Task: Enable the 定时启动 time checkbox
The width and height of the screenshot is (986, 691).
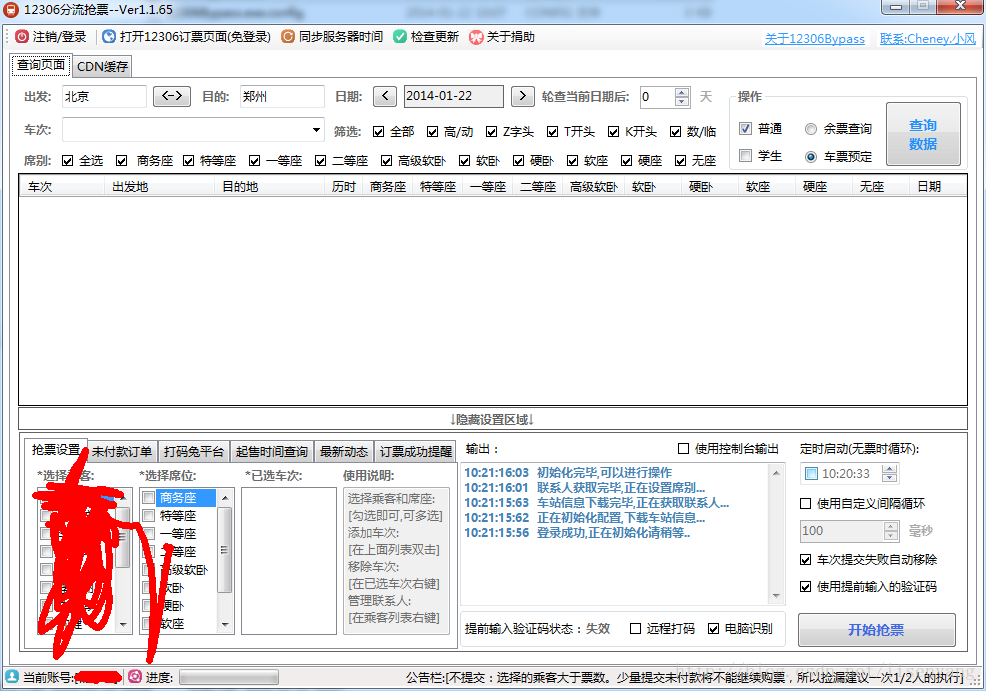Action: [811, 473]
